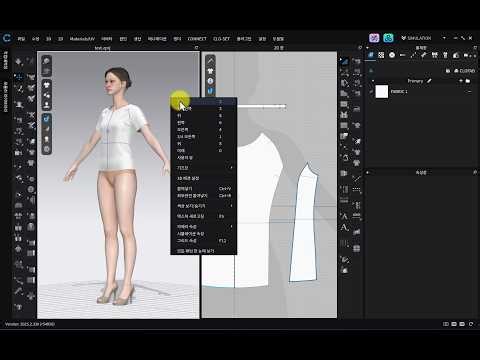Screen dimensions: 480x360
Task: Click the minus icon on the FABRIC 1 row
Action: coord(469,91)
